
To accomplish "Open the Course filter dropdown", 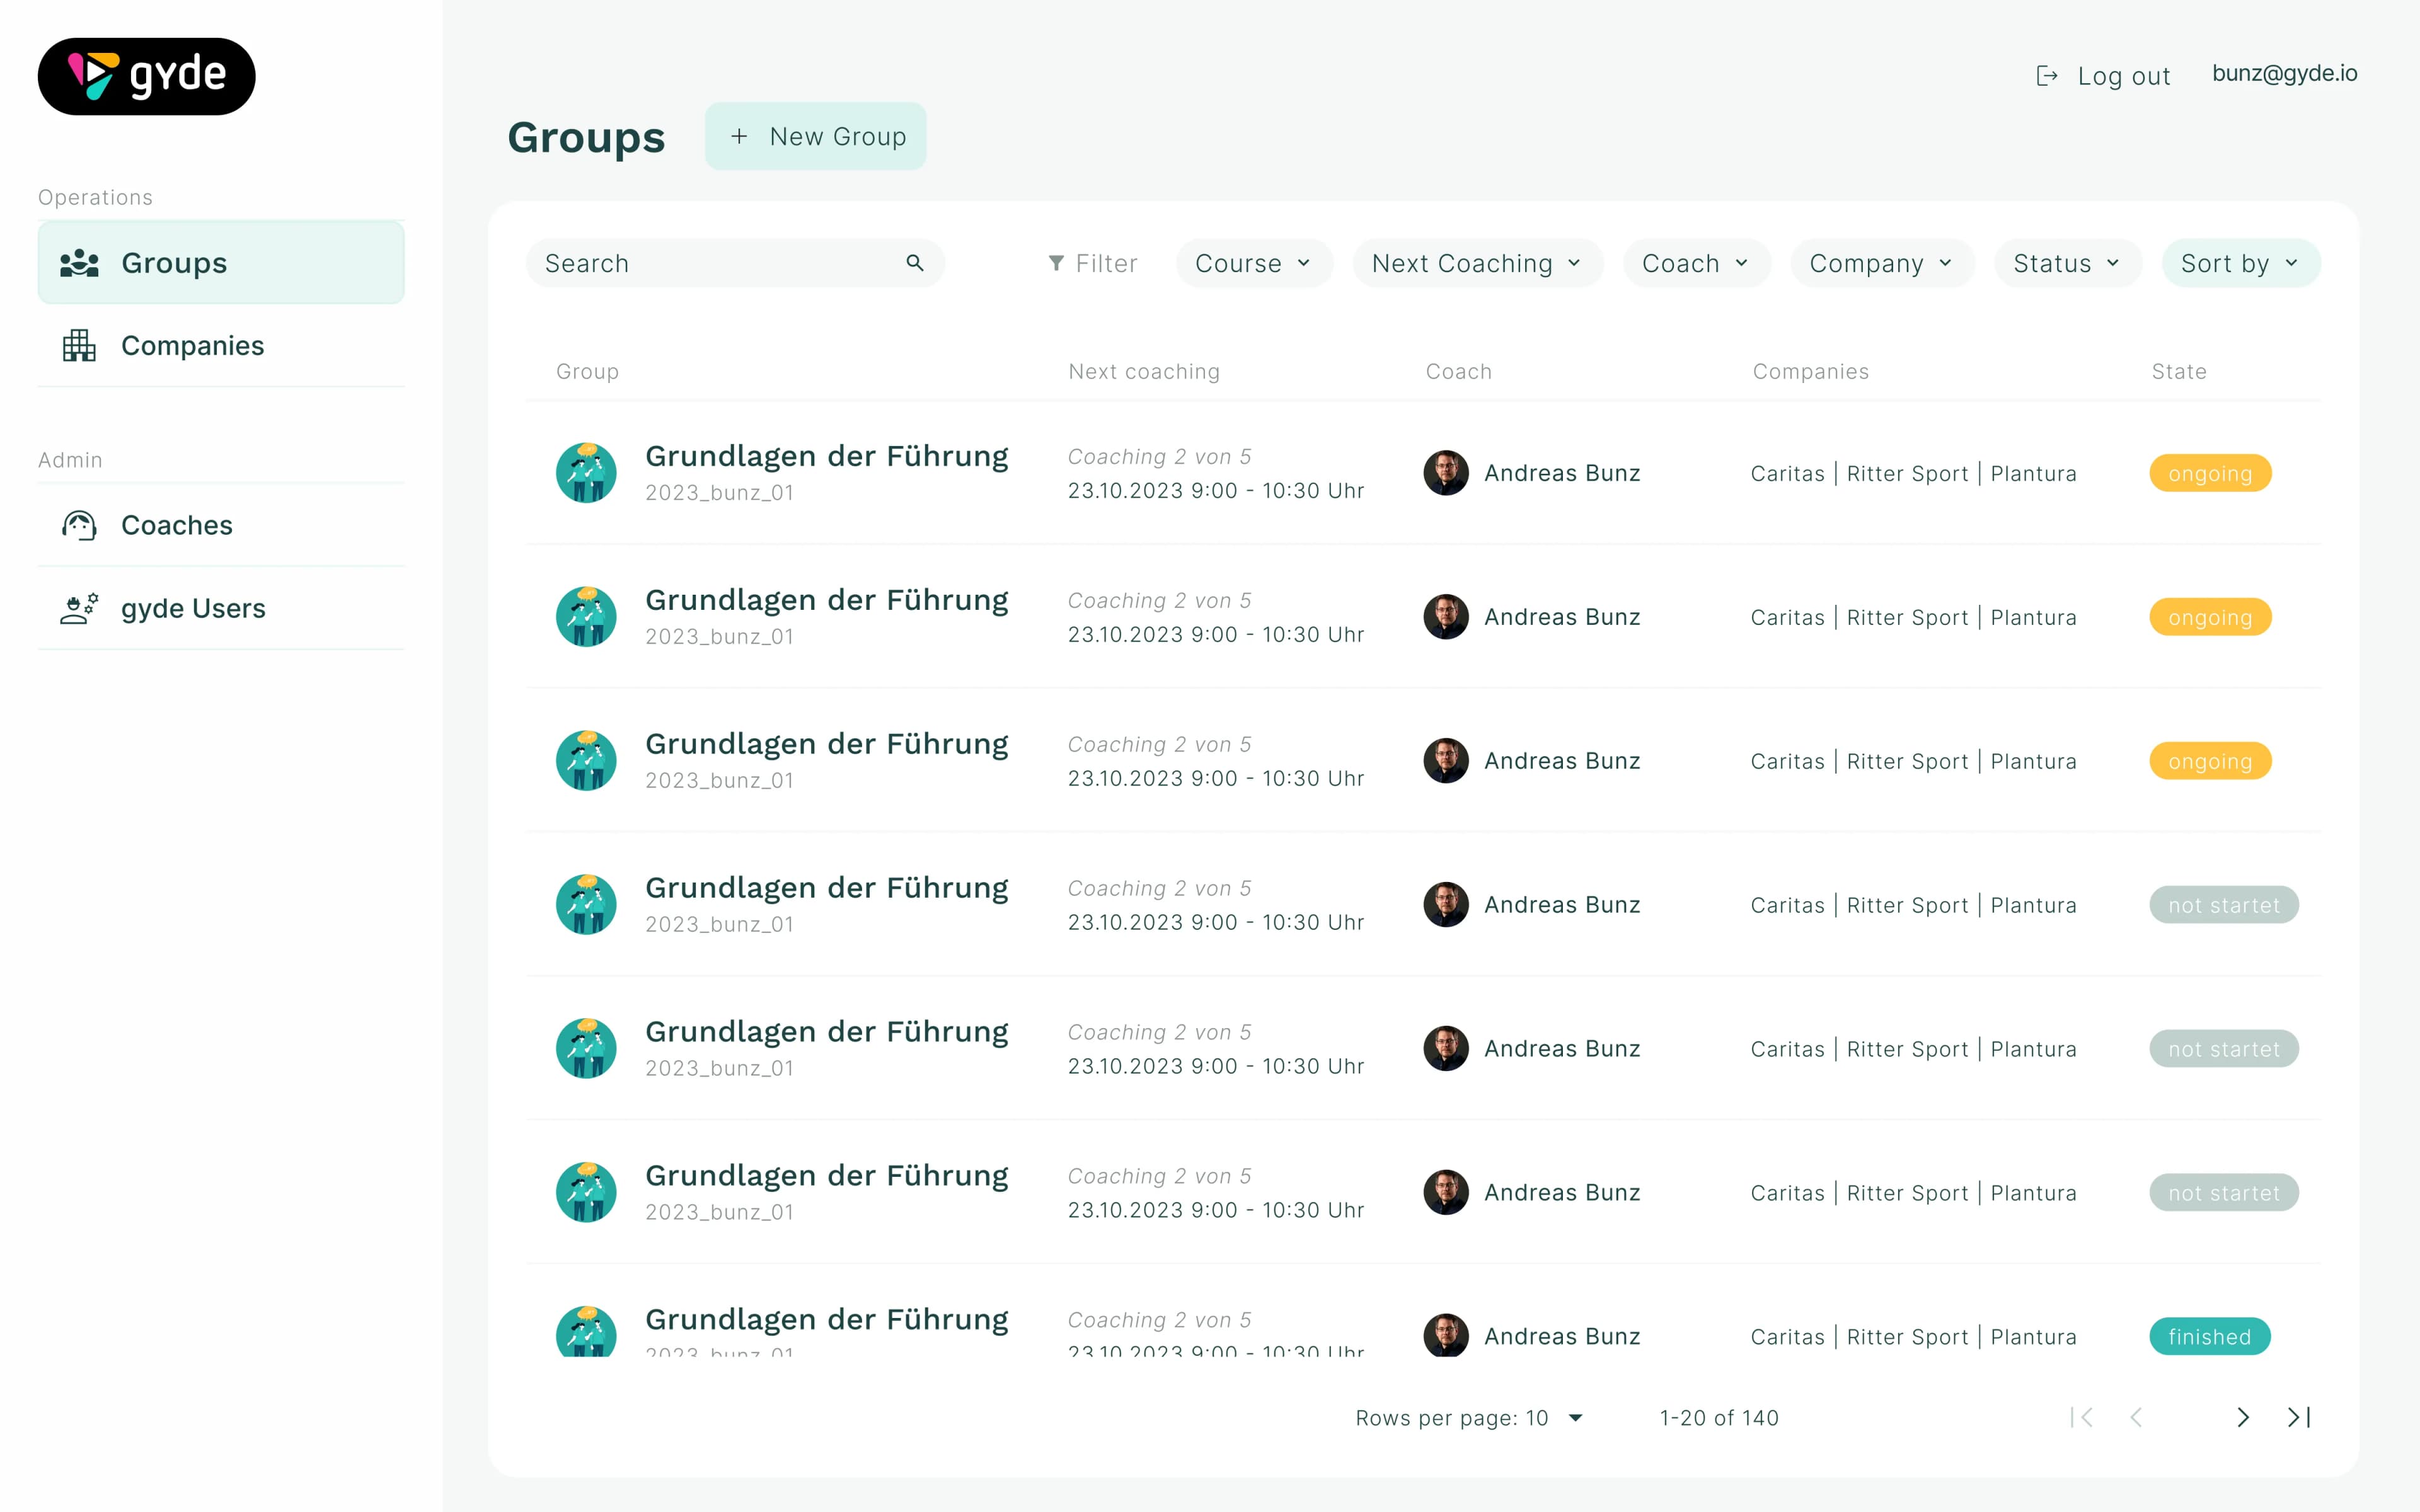I will pyautogui.click(x=1254, y=263).
